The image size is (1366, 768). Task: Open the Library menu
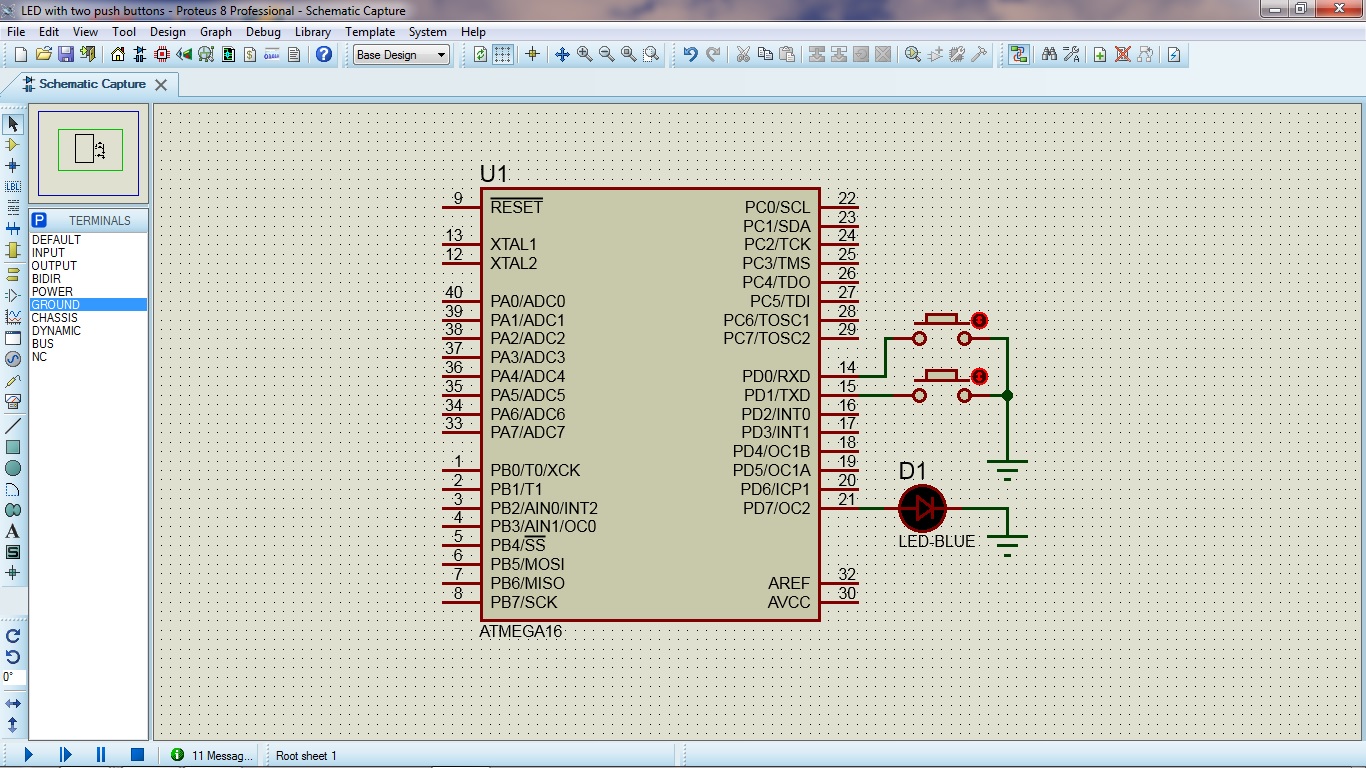pos(312,31)
